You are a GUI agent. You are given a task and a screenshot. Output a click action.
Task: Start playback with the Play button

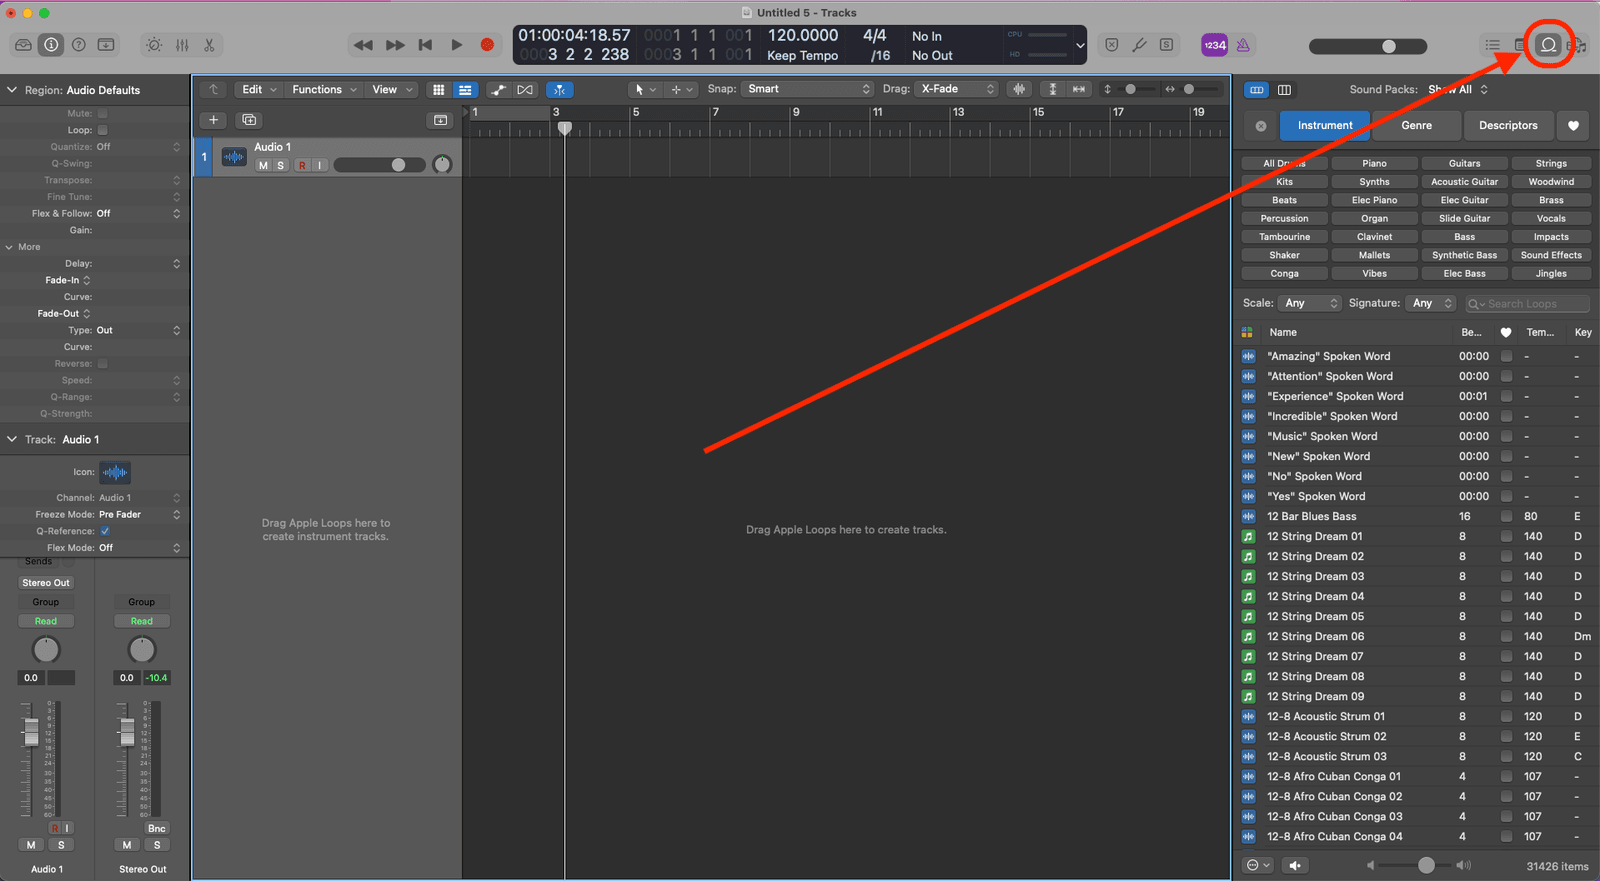click(x=457, y=45)
